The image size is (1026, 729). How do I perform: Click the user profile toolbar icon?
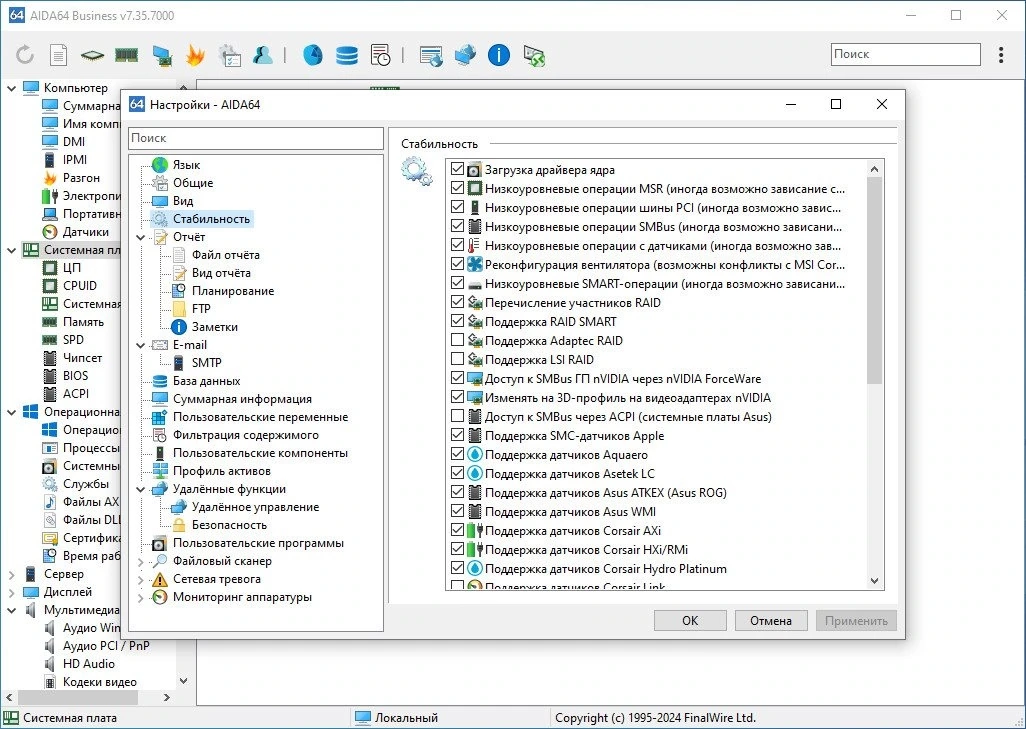262,54
